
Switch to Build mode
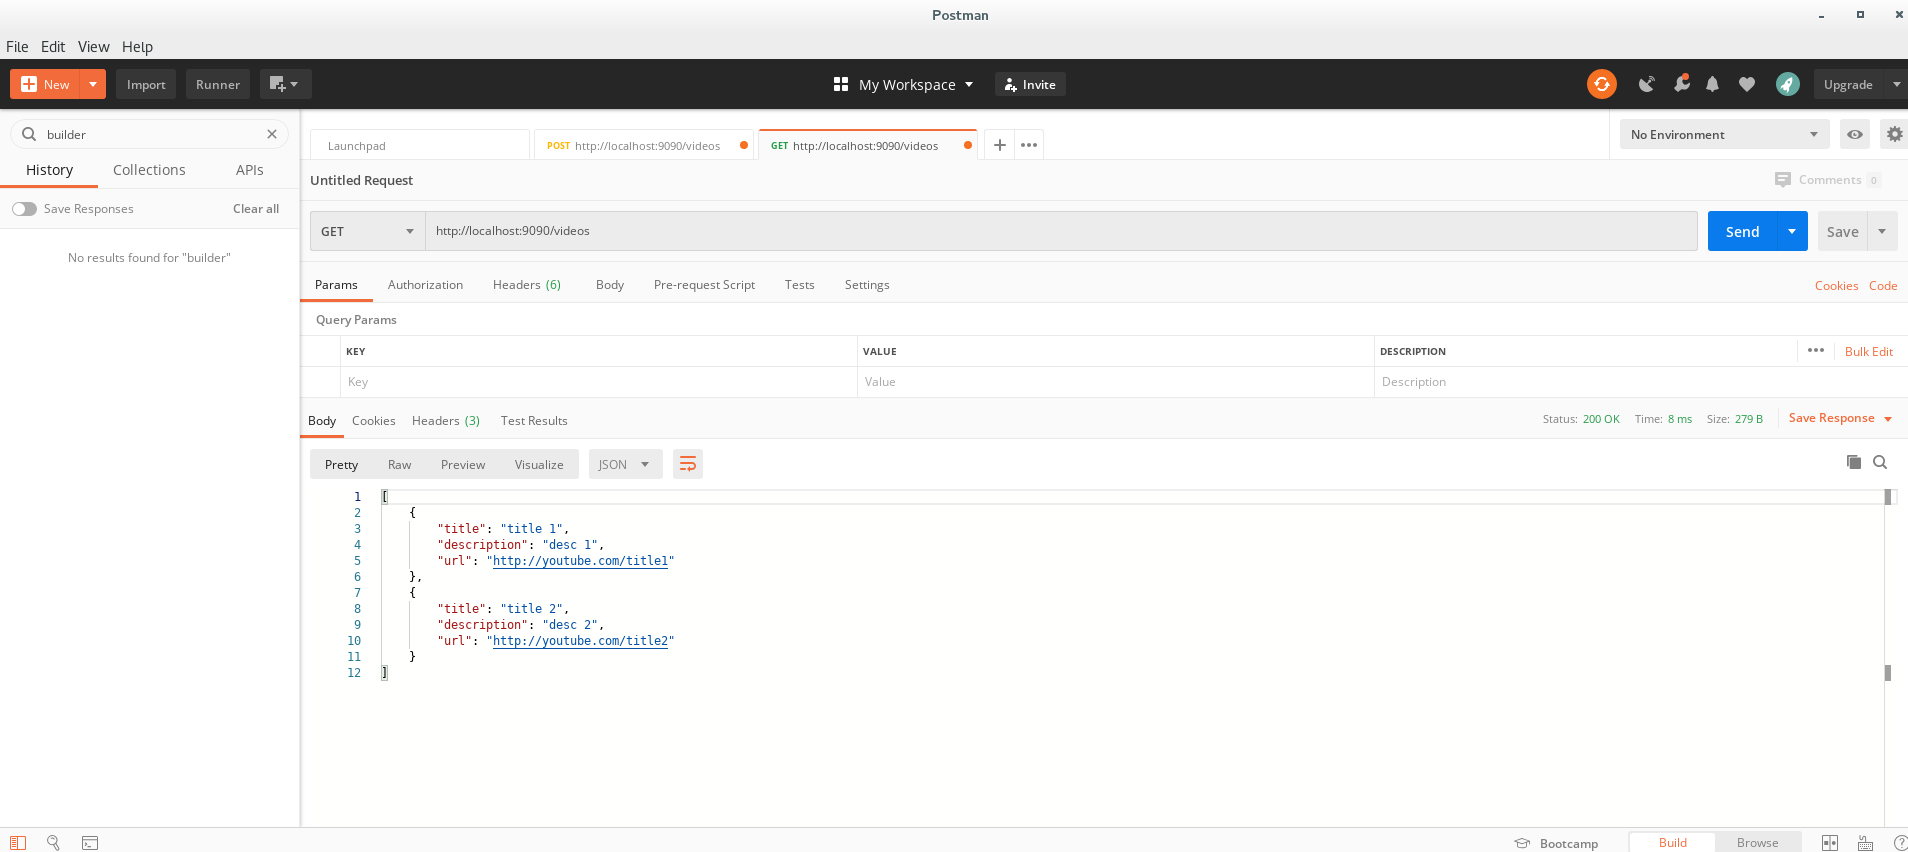[1672, 842]
